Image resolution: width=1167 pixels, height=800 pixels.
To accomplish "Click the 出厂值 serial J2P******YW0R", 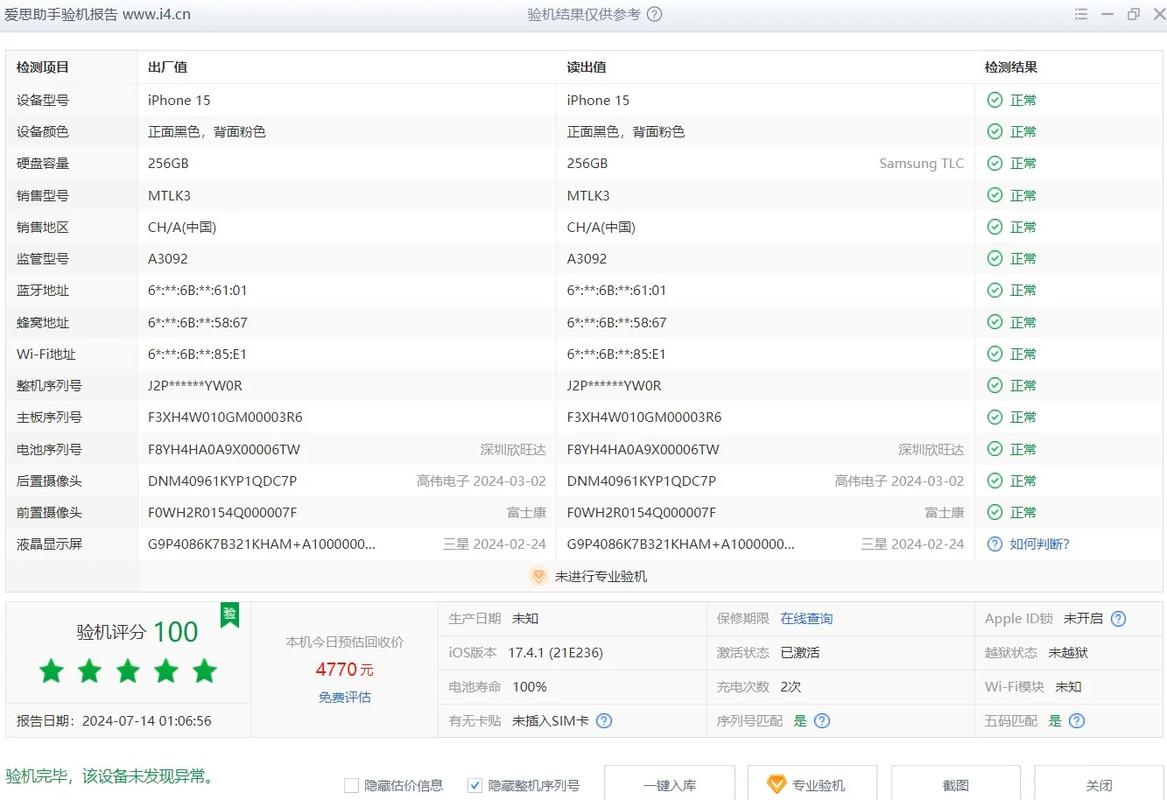I will 195,385.
